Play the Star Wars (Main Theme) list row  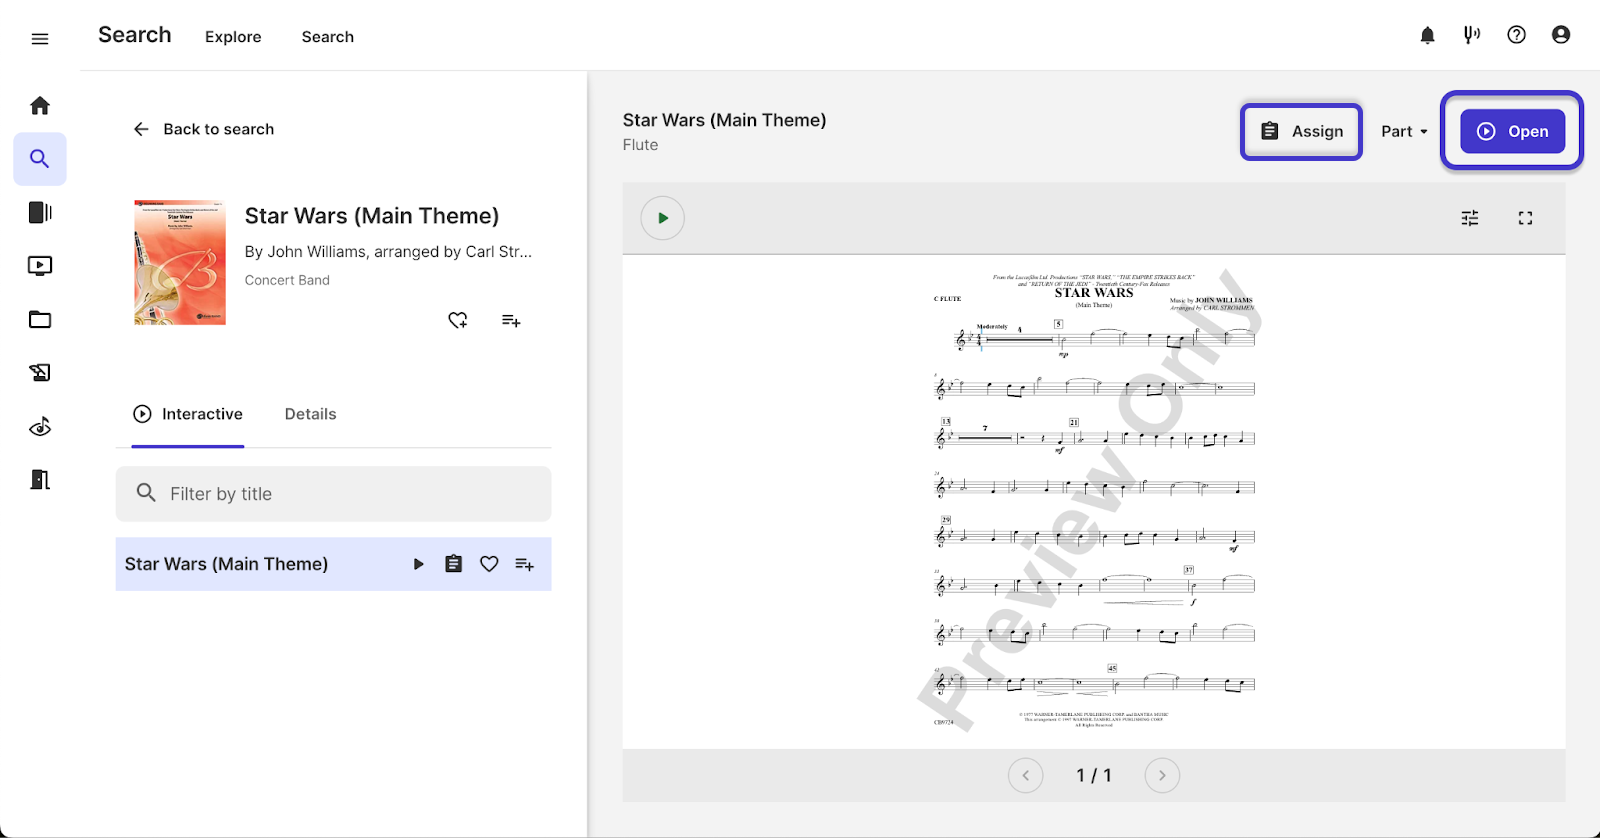pyautogui.click(x=419, y=564)
